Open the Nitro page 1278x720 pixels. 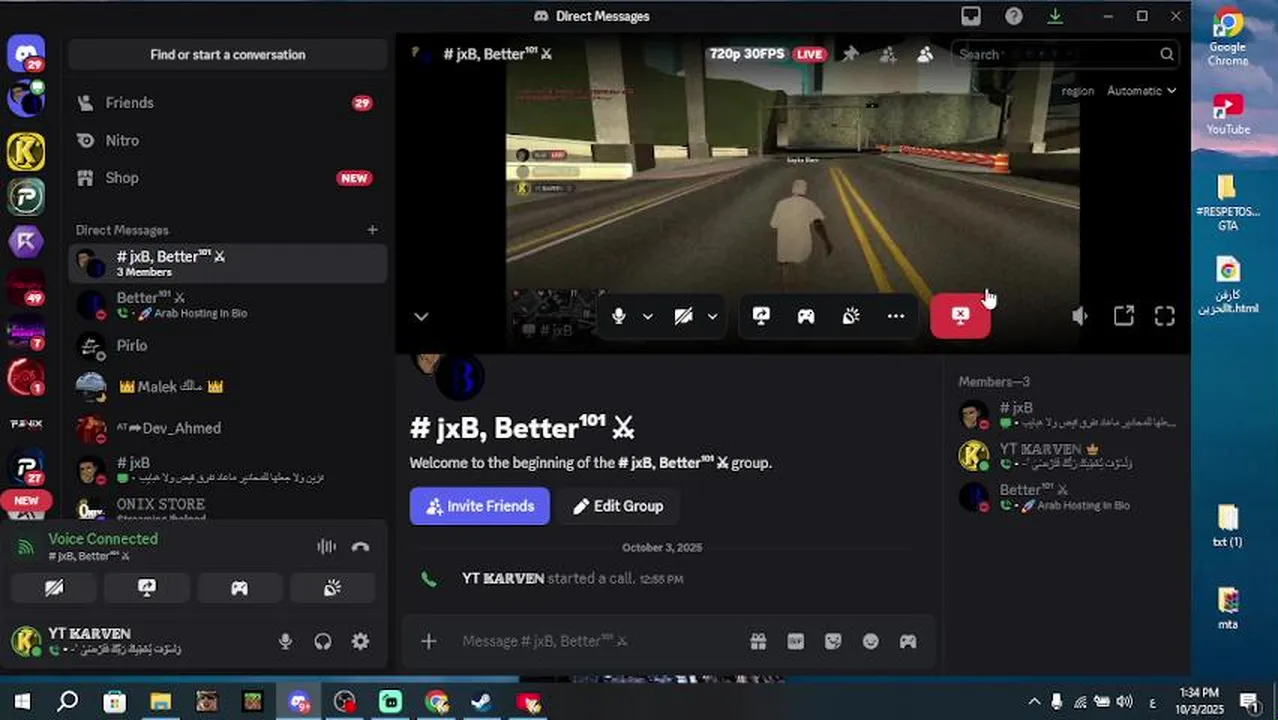(x=227, y=140)
